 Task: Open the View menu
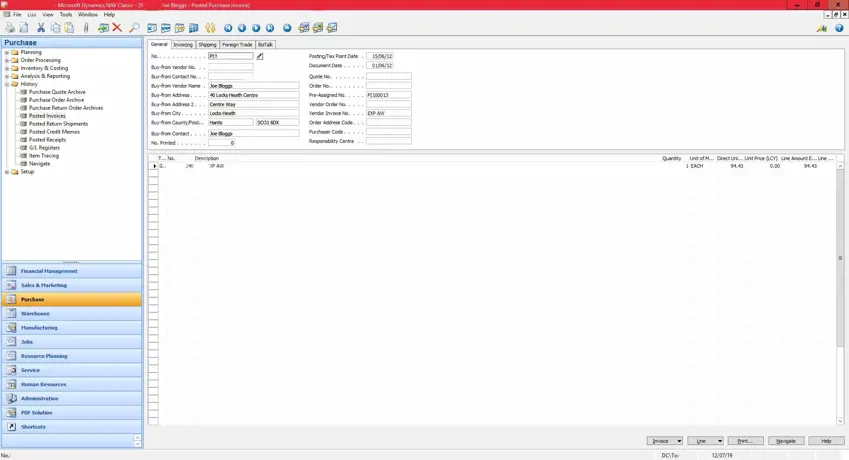(x=48, y=15)
